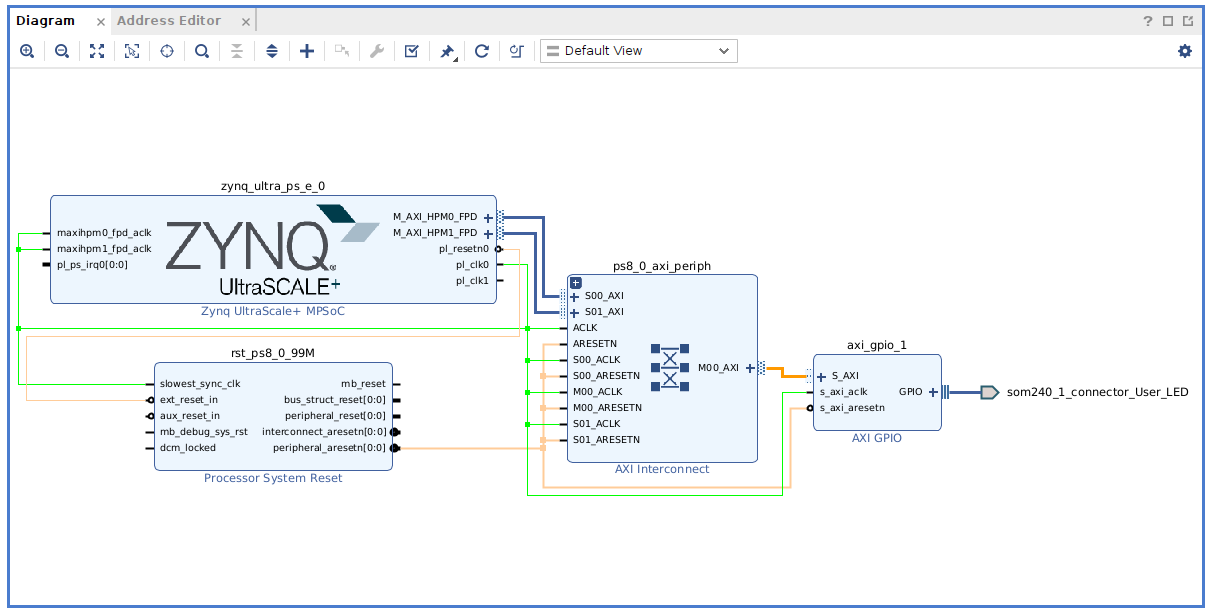Select the peripheral_aresetn[0:0] pin
Image resolution: width=1210 pixels, height=610 pixels.
(329, 448)
